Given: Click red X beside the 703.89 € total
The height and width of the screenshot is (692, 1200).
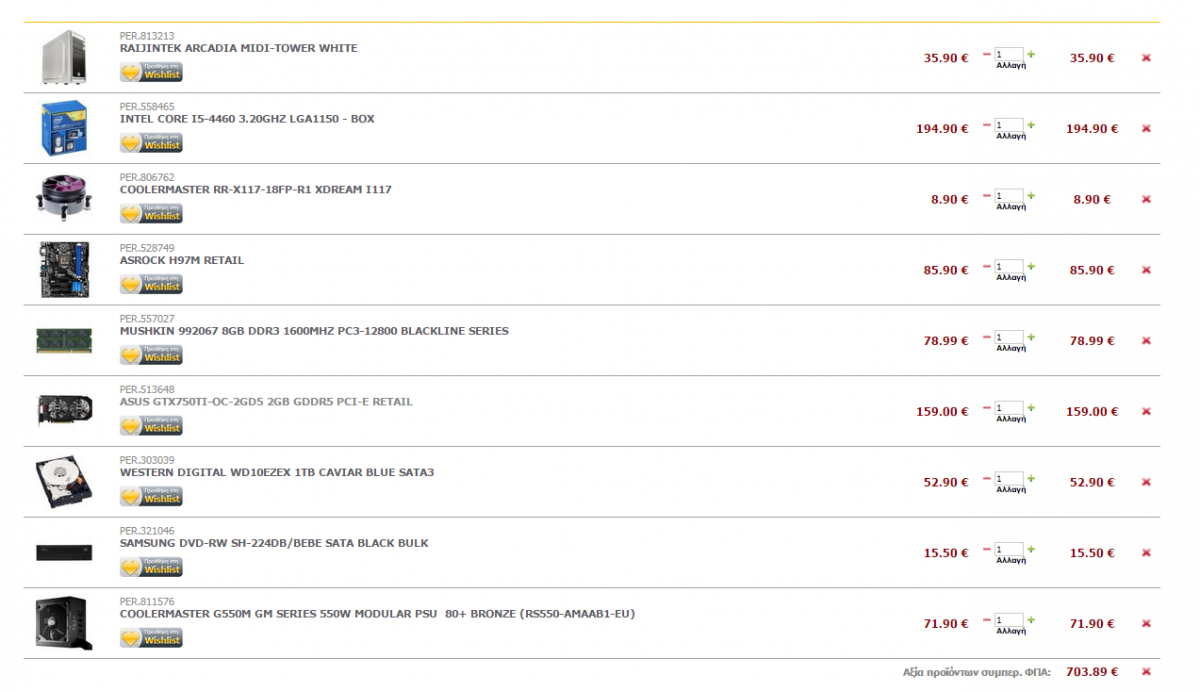Looking at the screenshot, I should pyautogui.click(x=1146, y=672).
